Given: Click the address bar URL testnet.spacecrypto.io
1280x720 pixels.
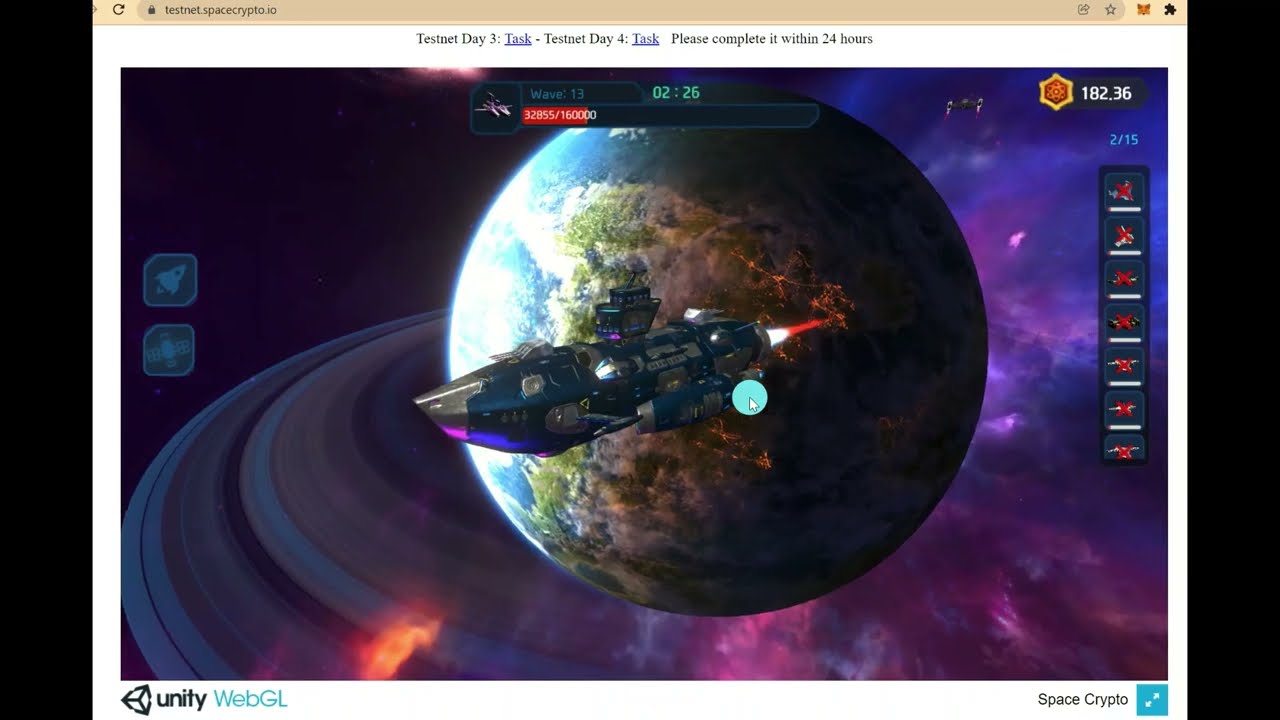Looking at the screenshot, I should click(220, 10).
